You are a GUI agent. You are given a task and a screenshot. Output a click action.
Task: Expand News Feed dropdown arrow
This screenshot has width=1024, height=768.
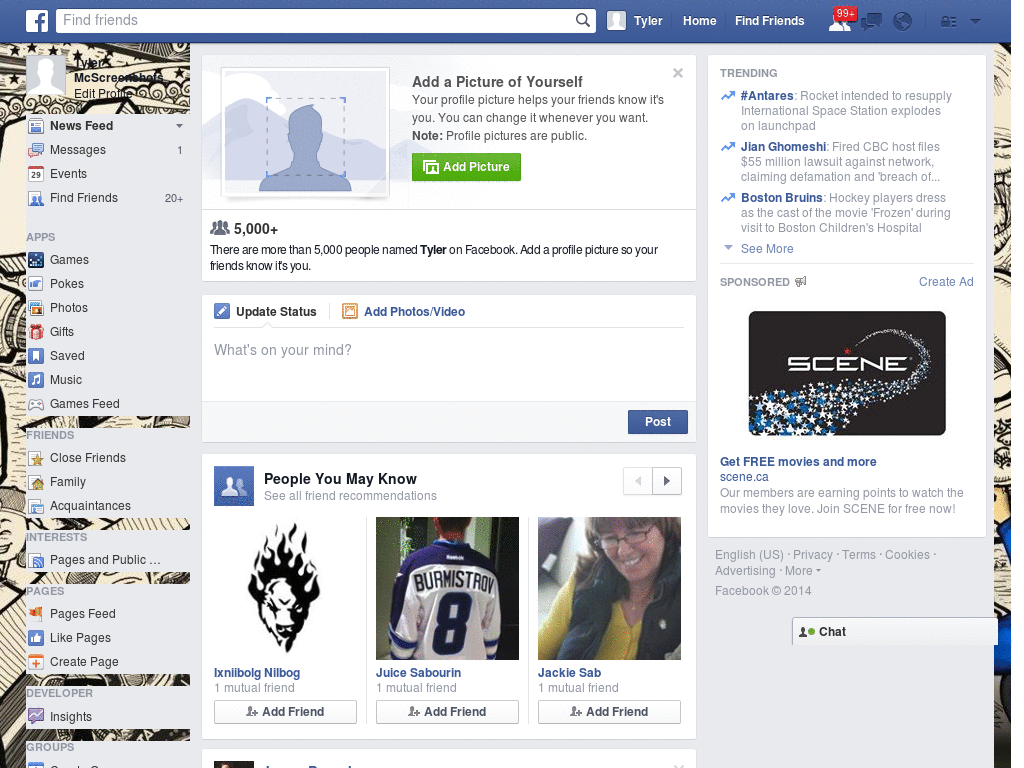click(x=179, y=126)
